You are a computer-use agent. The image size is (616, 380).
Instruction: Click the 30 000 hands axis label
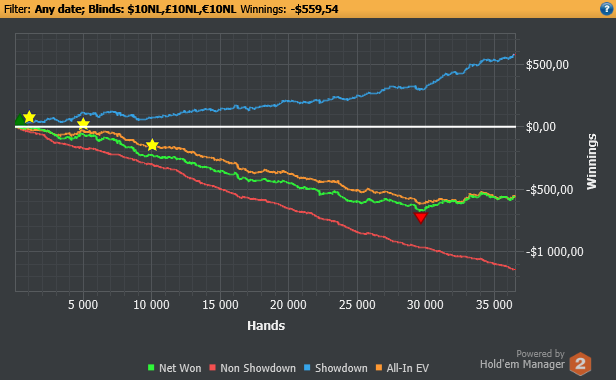coord(425,305)
